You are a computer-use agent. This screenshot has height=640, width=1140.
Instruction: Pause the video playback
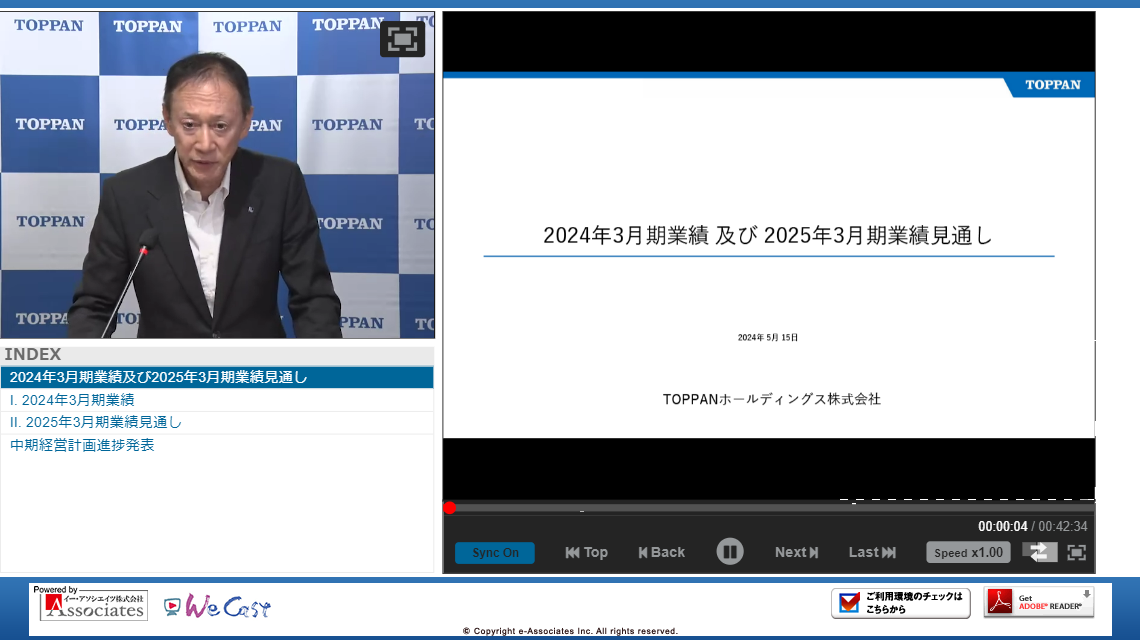(730, 552)
